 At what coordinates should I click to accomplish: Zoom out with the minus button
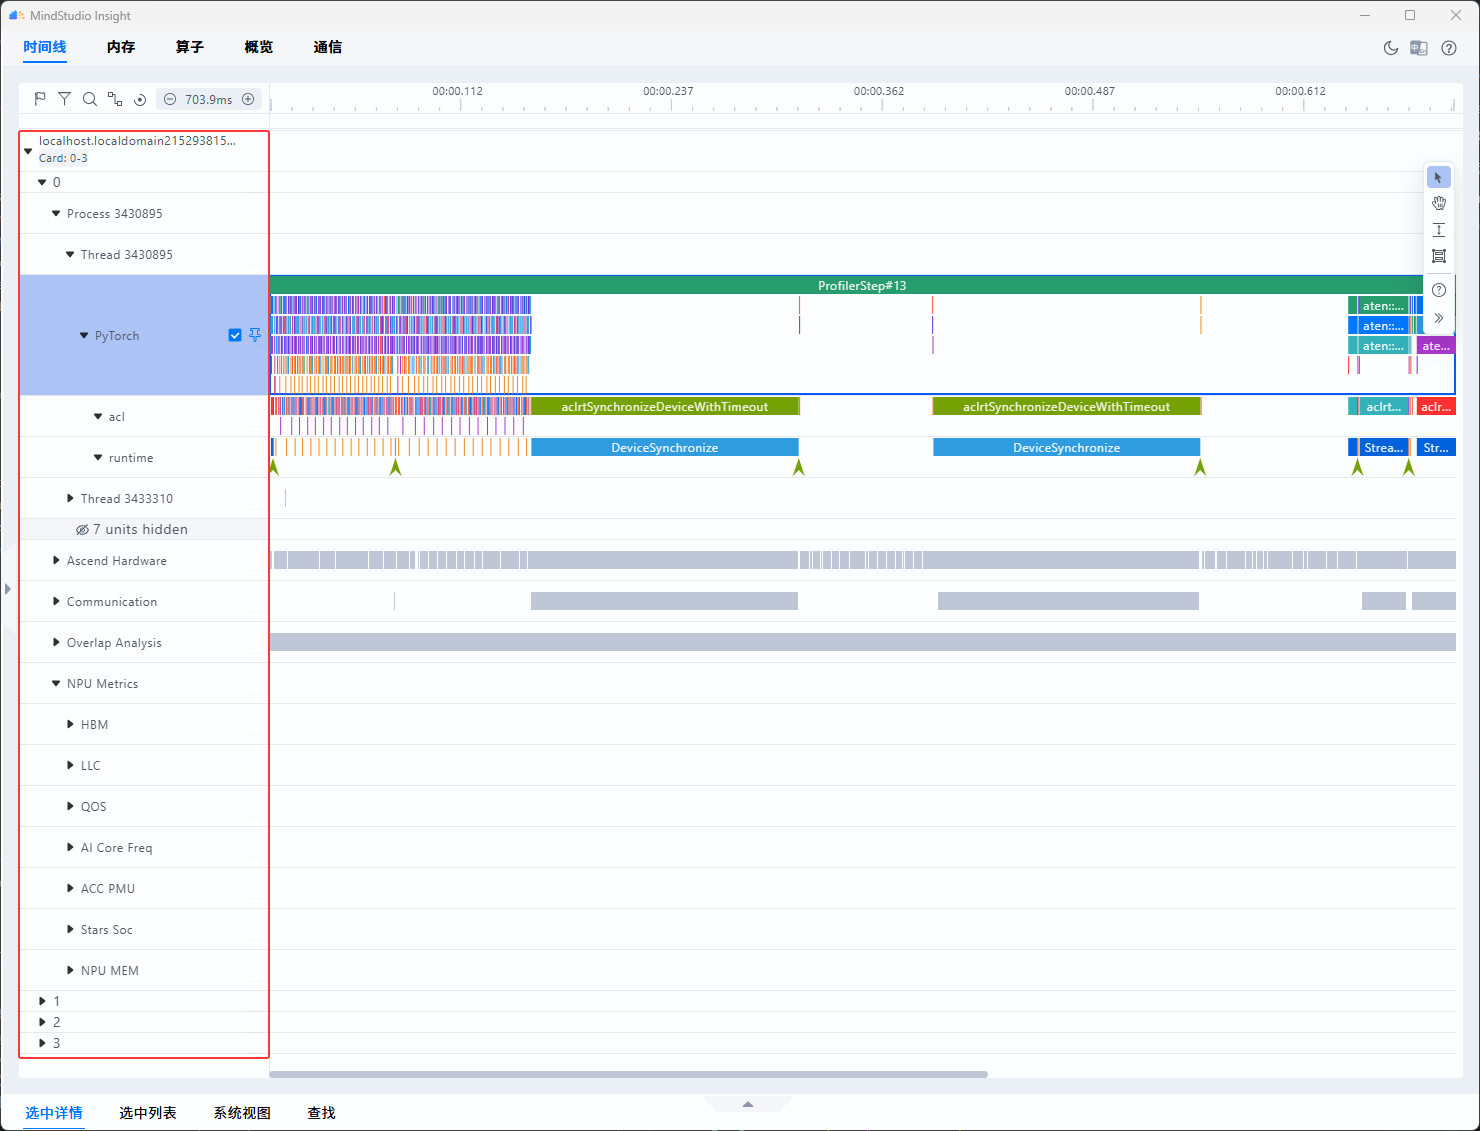click(x=170, y=99)
